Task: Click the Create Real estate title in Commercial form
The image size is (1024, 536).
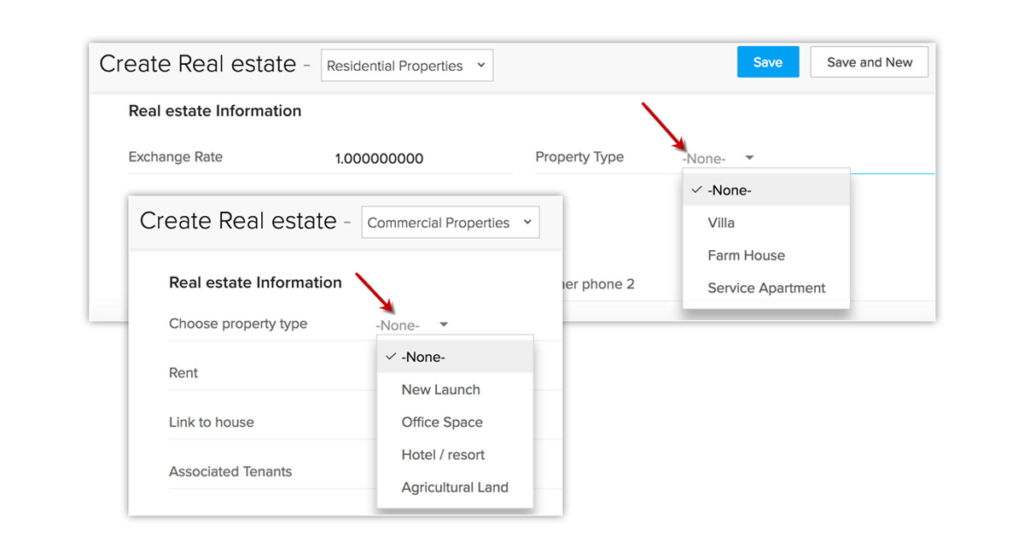Action: tap(238, 221)
